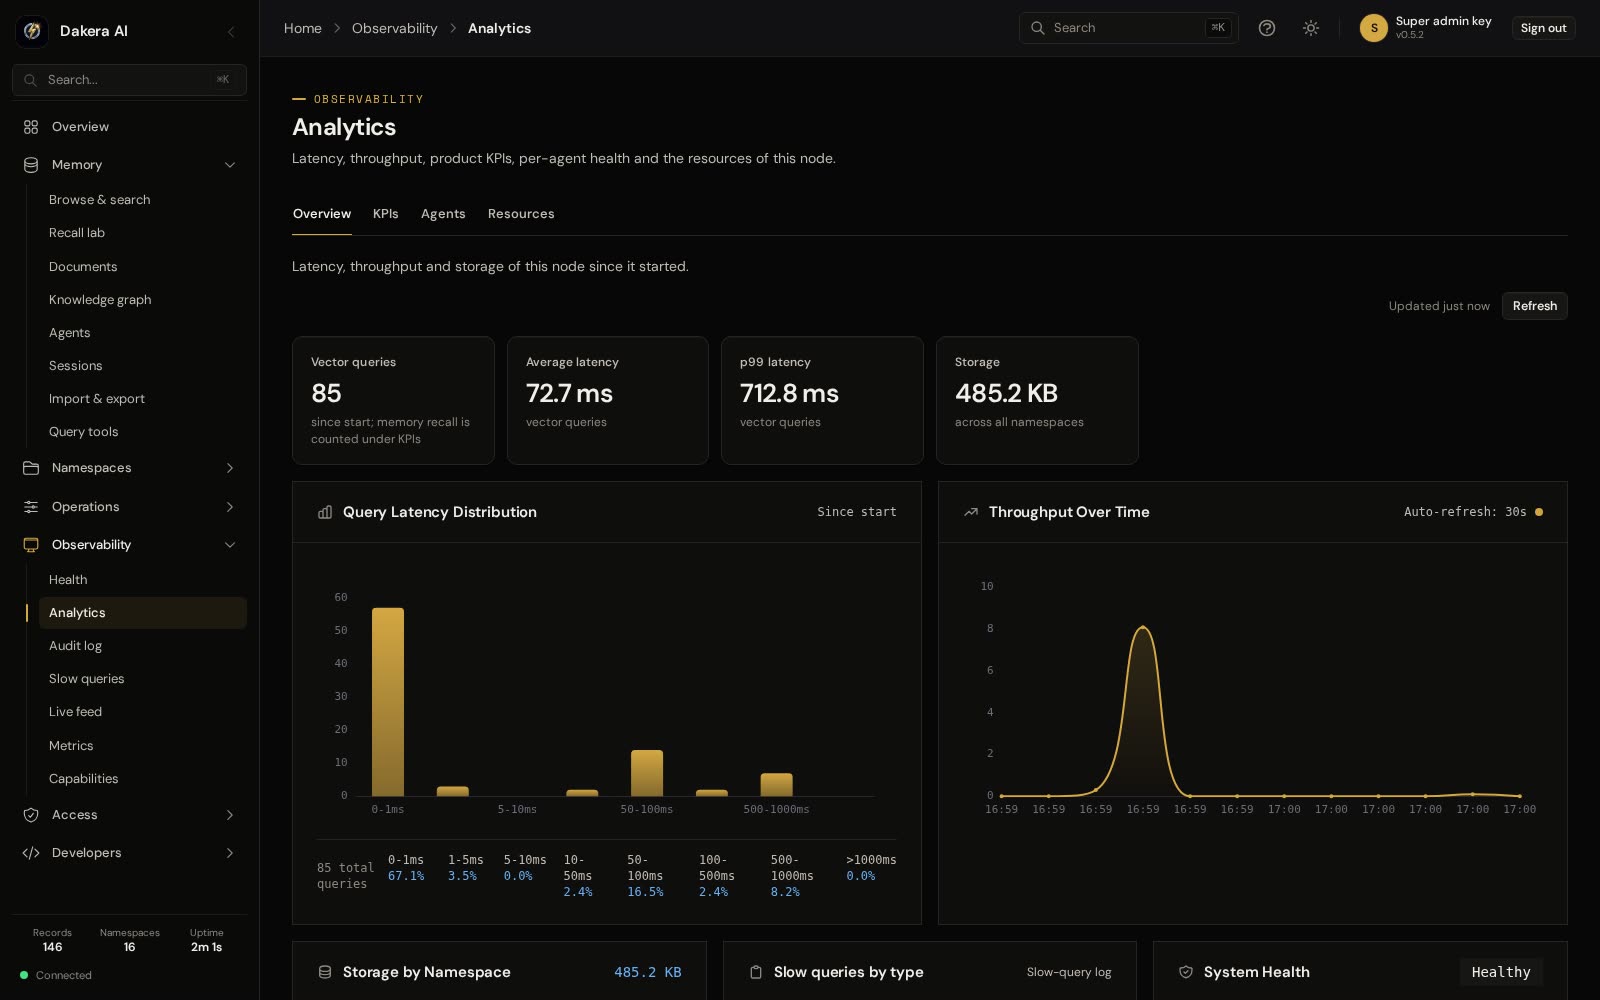
Task: Click the Operations sliders icon
Action: point(31,507)
